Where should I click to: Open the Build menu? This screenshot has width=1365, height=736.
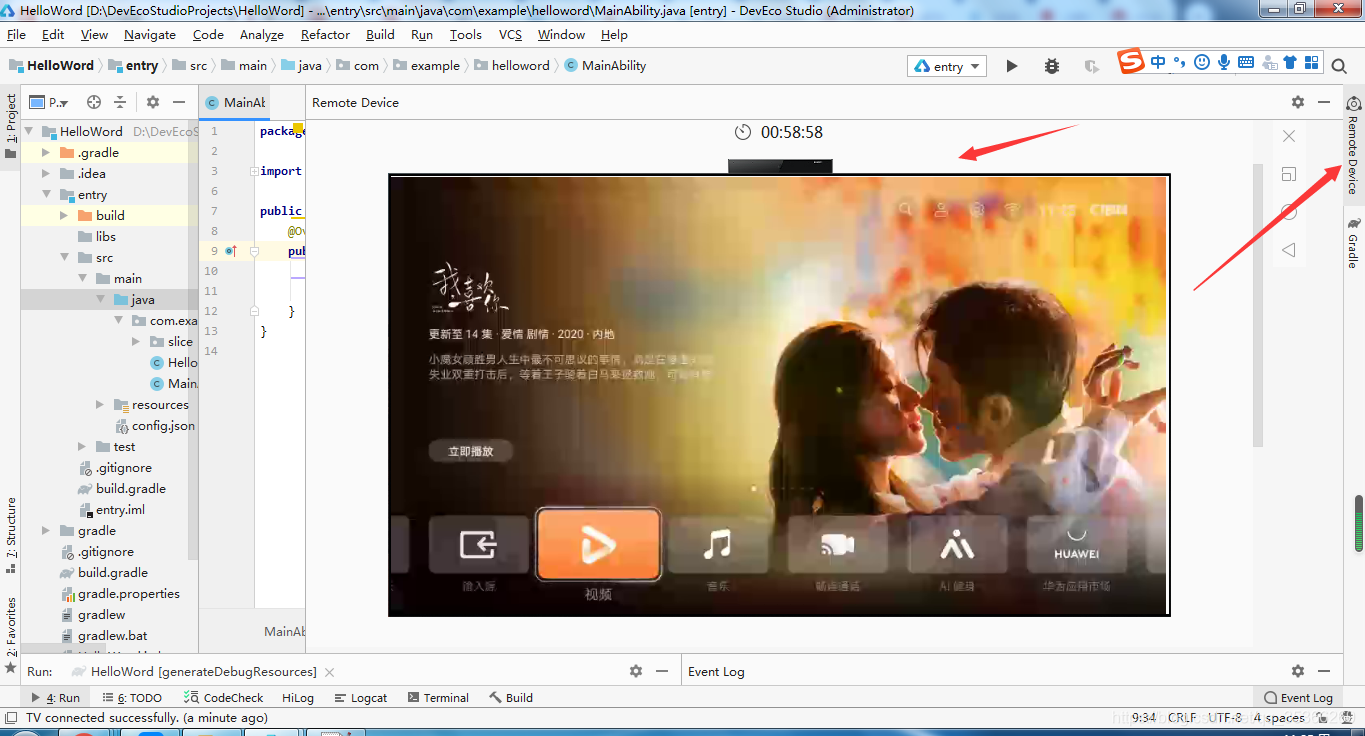click(380, 34)
